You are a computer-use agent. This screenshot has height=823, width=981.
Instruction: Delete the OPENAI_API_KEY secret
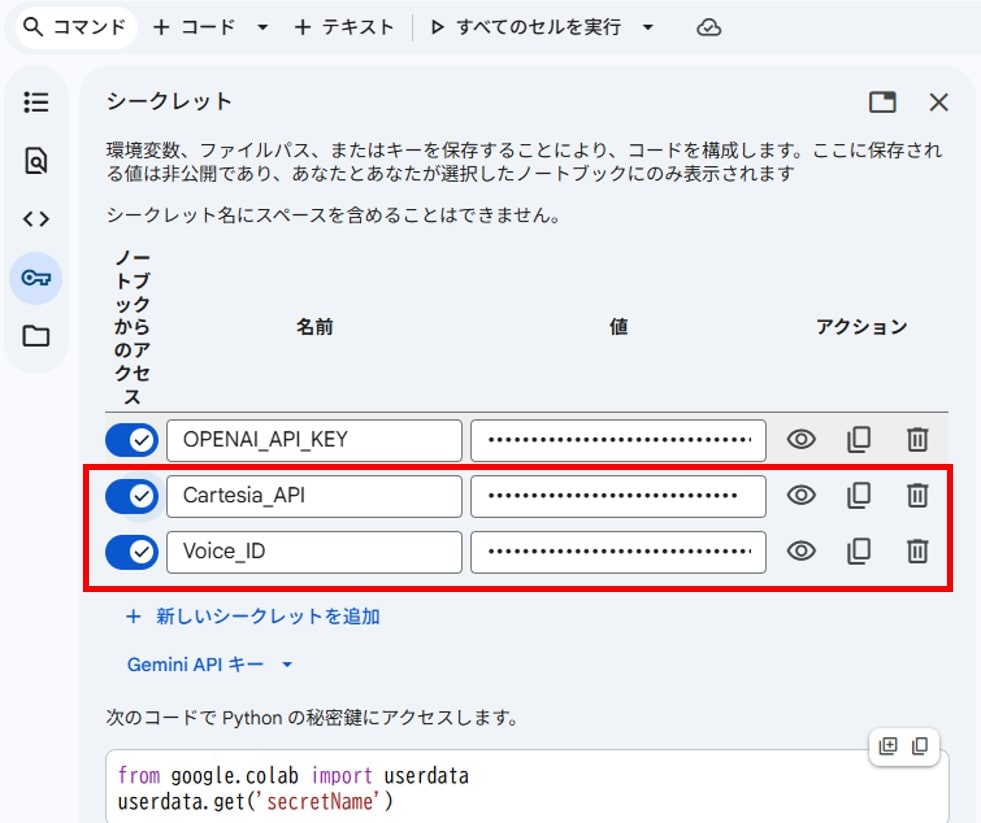coord(916,439)
